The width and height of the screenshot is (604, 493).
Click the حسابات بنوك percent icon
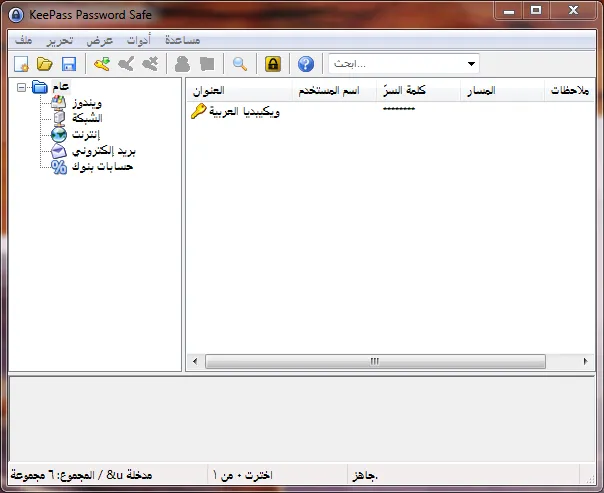pyautogui.click(x=59, y=167)
